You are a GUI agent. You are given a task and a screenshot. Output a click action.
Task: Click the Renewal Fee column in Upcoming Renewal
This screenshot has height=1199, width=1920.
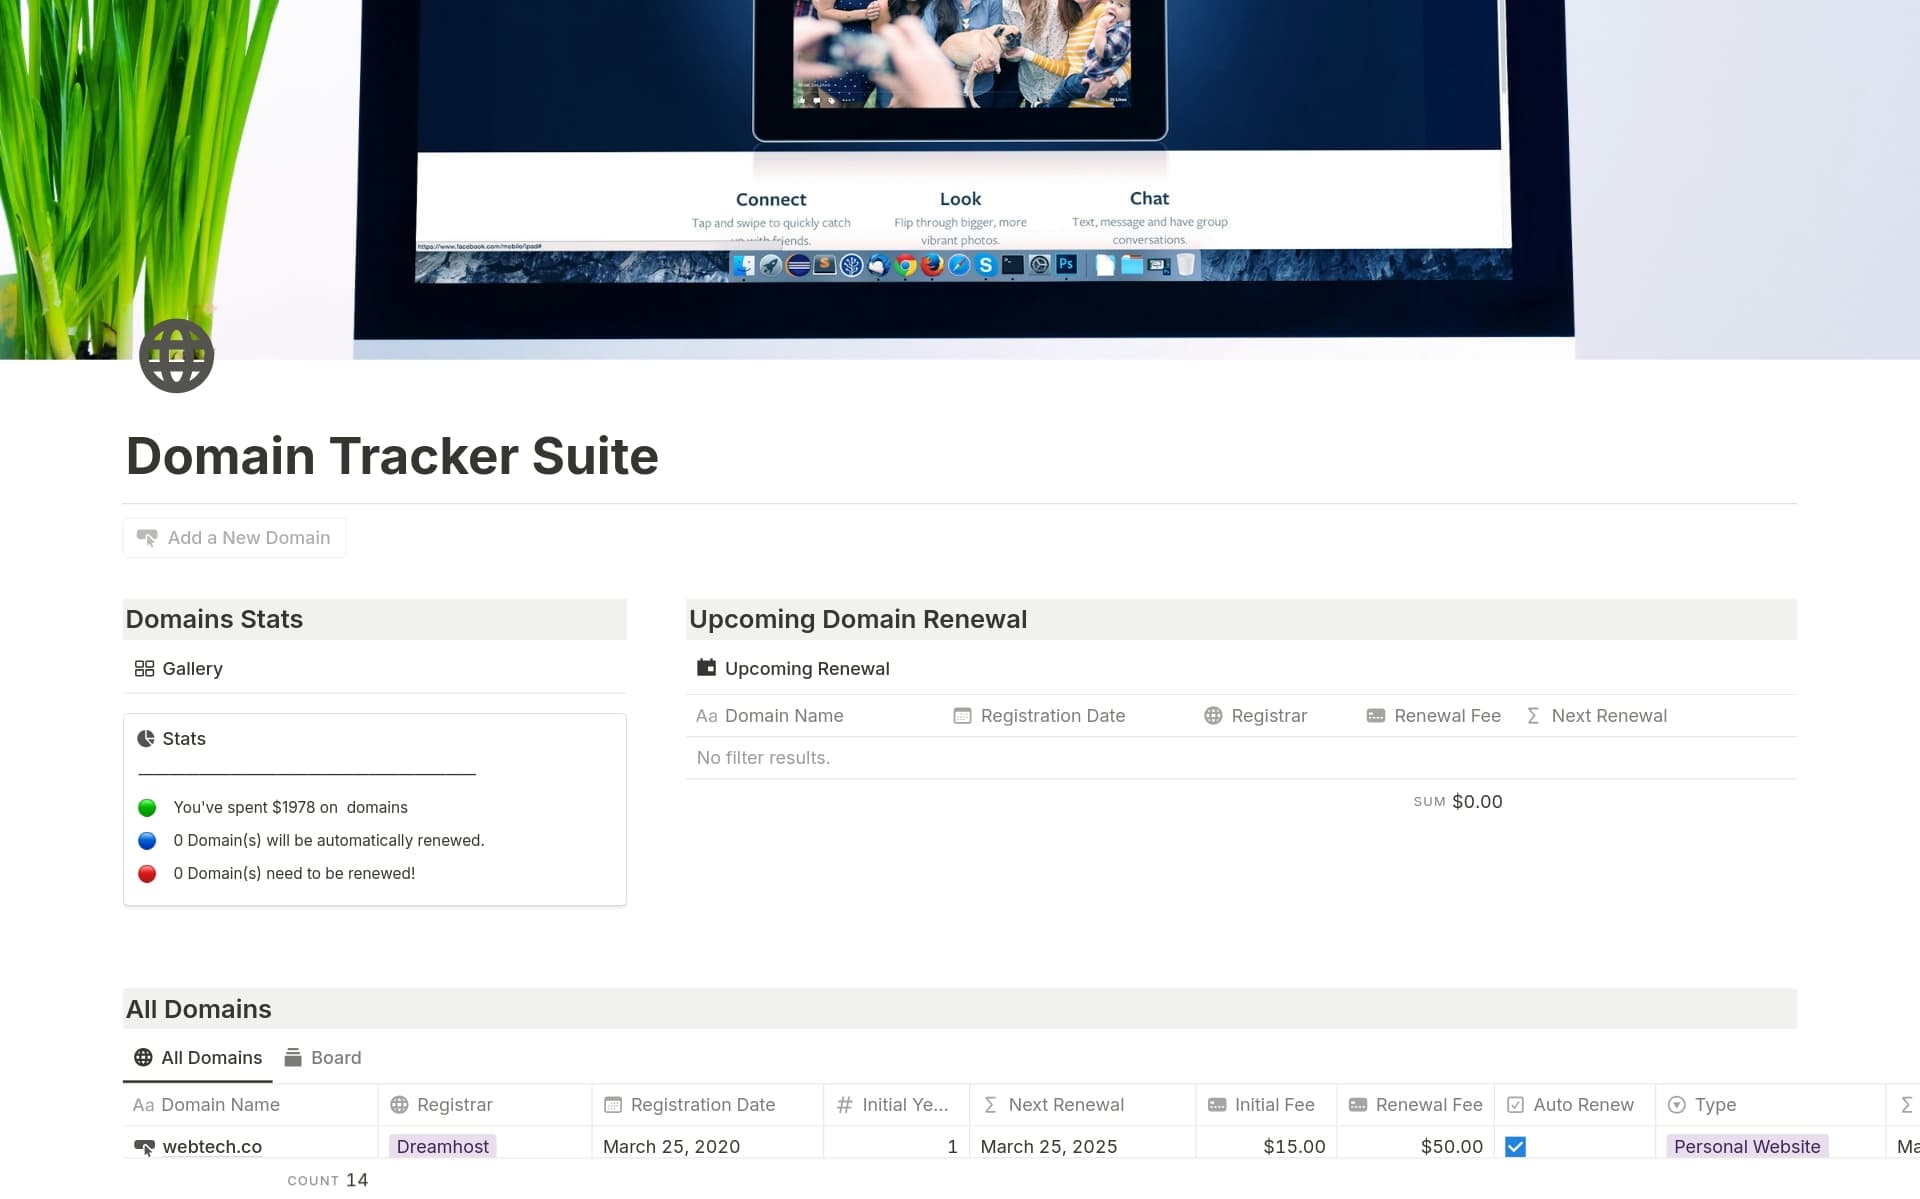[1434, 716]
